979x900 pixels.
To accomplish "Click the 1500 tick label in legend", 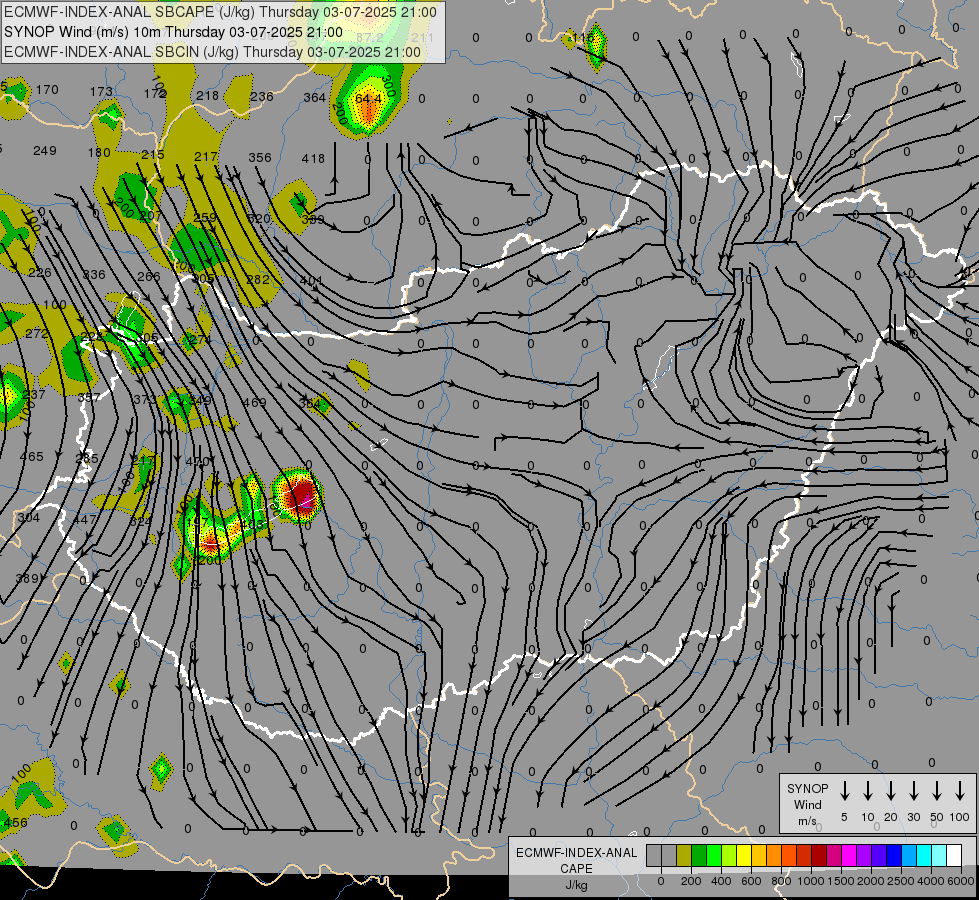I will 841,881.
